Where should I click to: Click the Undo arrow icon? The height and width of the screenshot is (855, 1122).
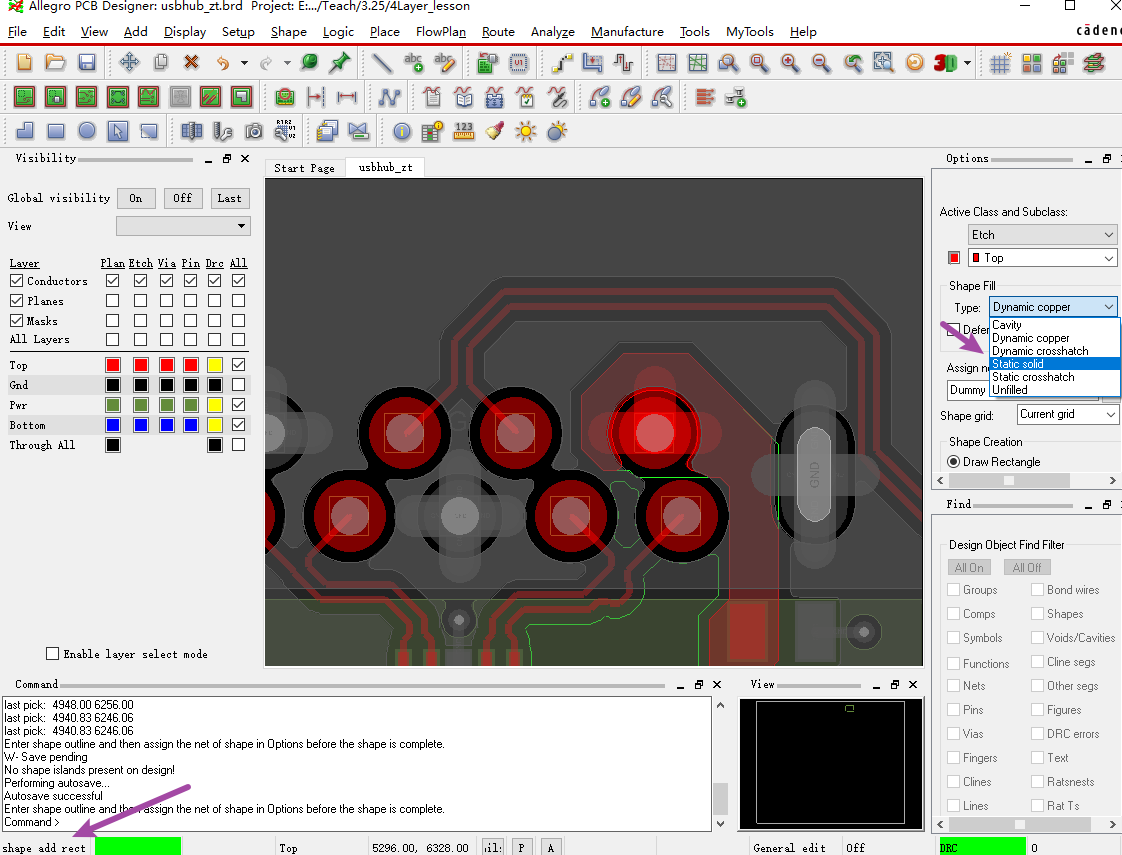tap(223, 63)
